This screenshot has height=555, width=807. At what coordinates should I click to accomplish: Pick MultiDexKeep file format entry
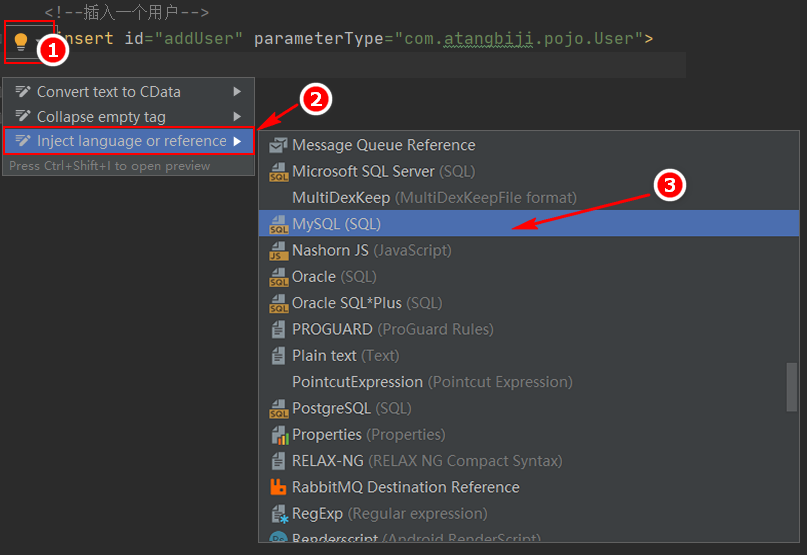pos(529,198)
